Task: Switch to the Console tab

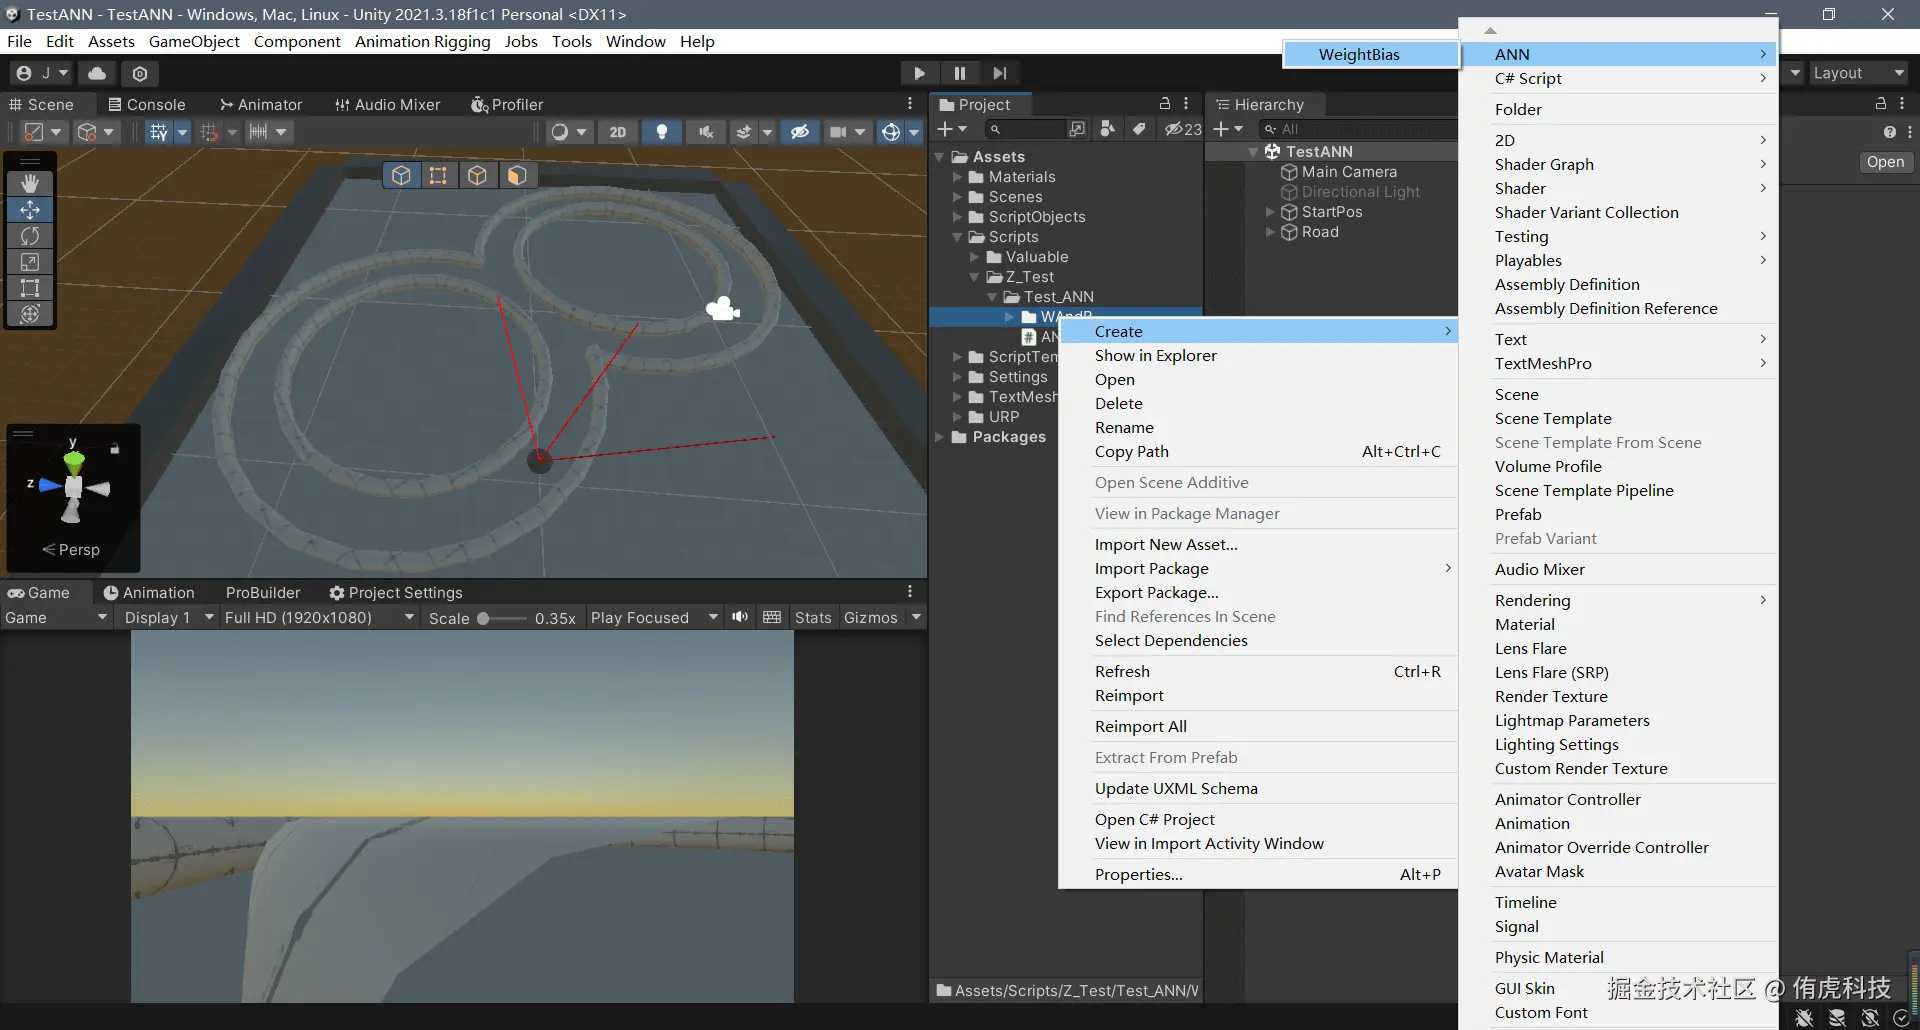Action: [x=146, y=104]
